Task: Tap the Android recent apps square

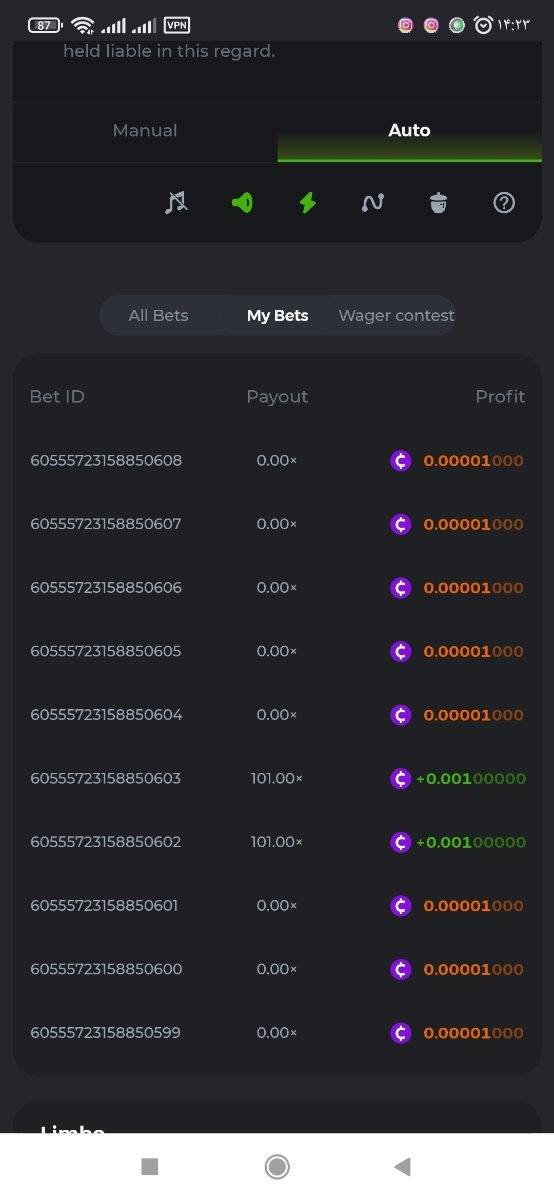Action: (150, 1166)
